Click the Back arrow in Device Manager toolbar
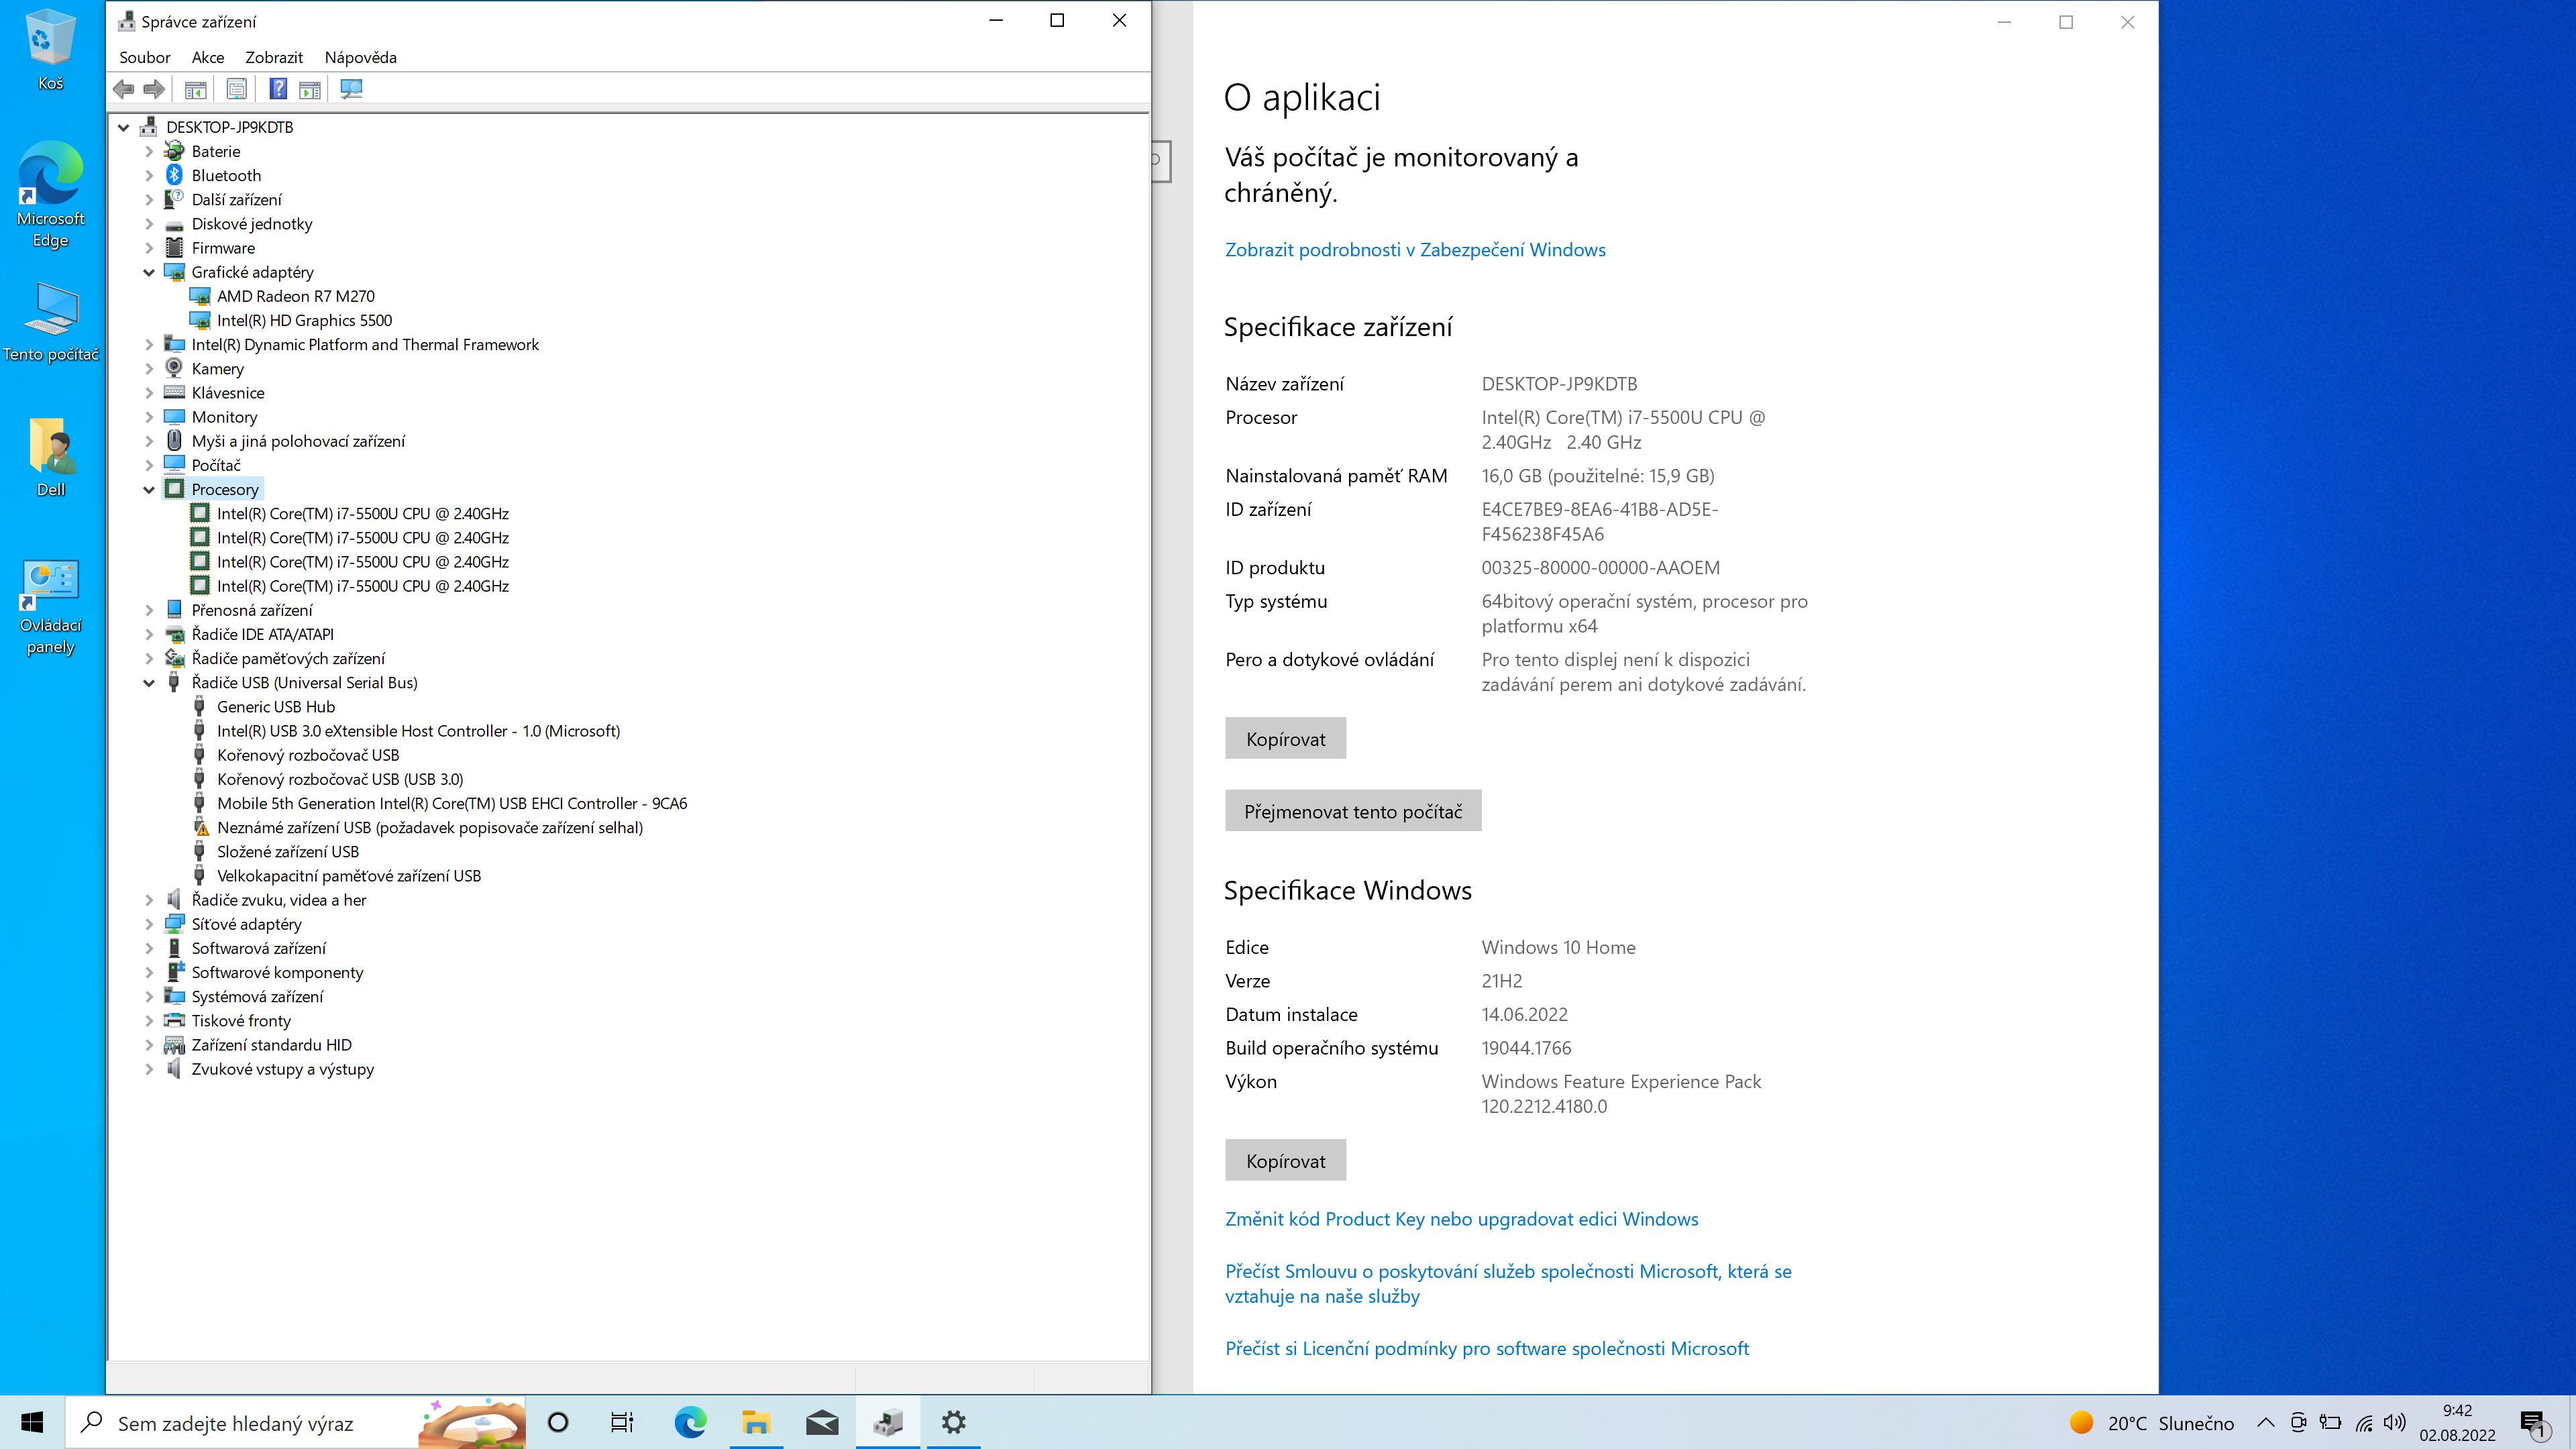Screen dimensions: 2576x1449 point(124,89)
